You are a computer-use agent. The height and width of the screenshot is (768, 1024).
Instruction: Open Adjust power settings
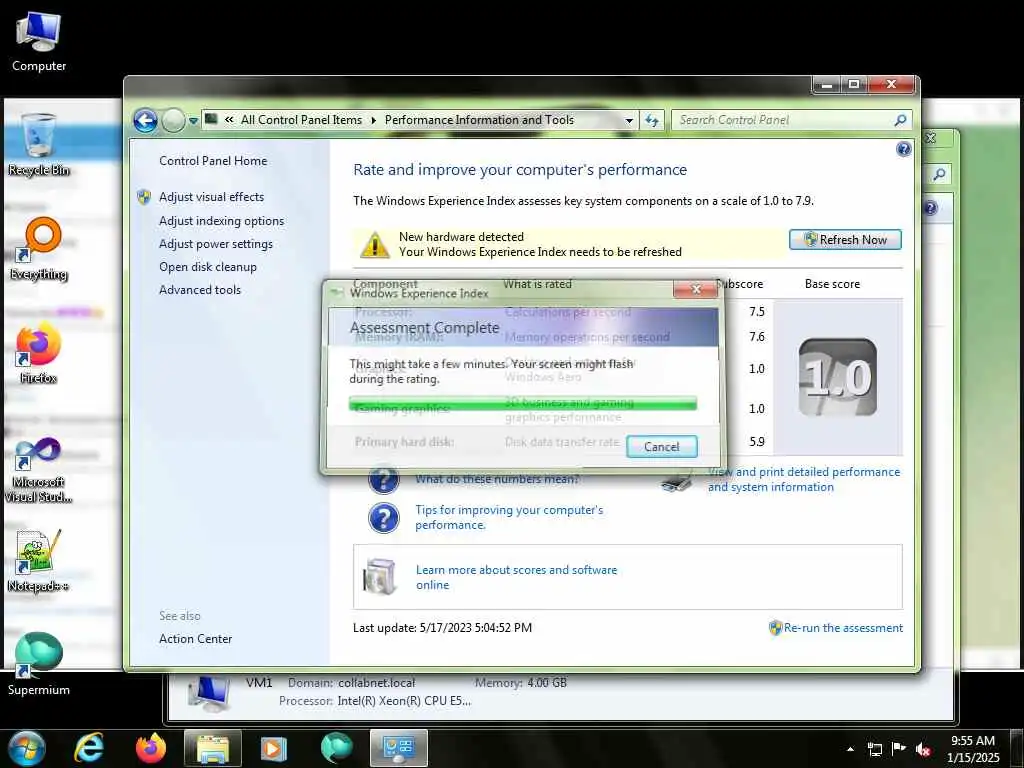point(216,244)
